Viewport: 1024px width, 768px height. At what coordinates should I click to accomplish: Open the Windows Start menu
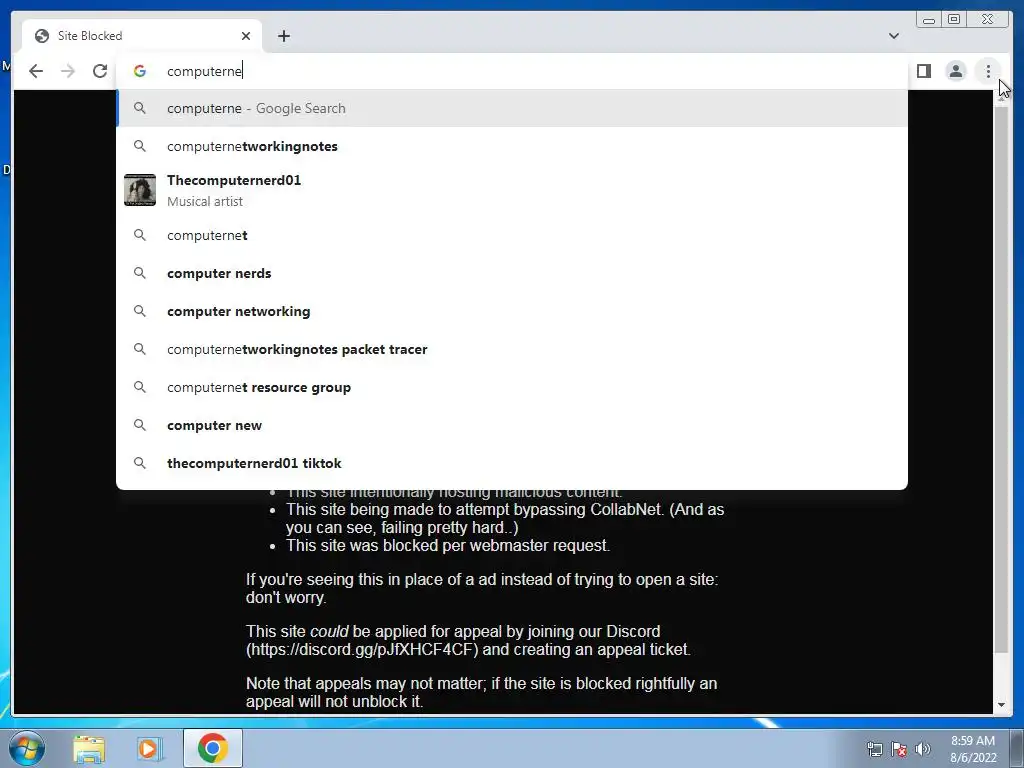27,748
